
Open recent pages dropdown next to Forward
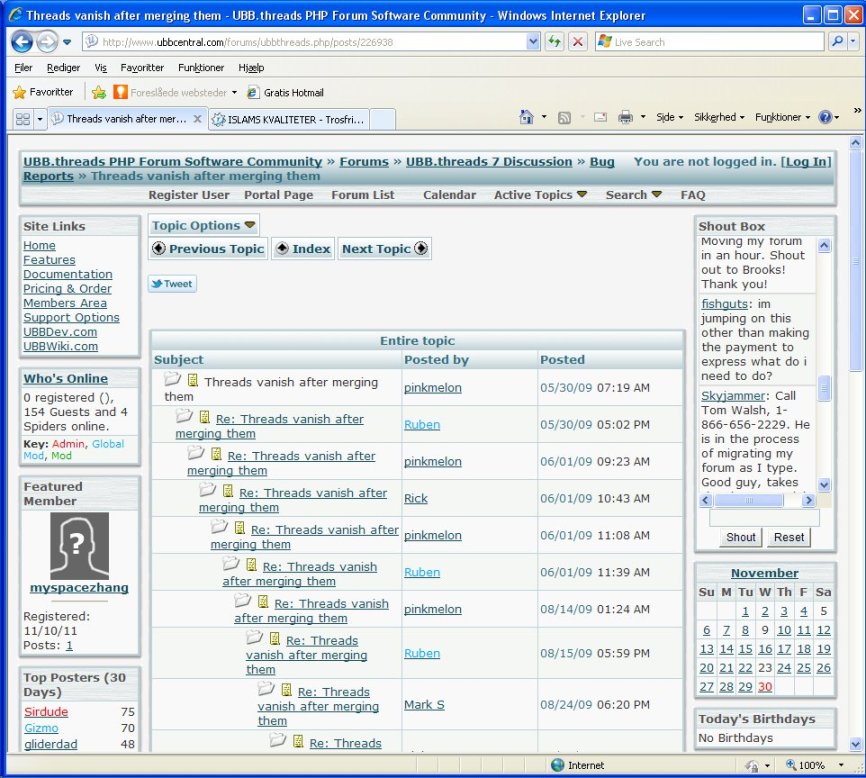tap(67, 42)
